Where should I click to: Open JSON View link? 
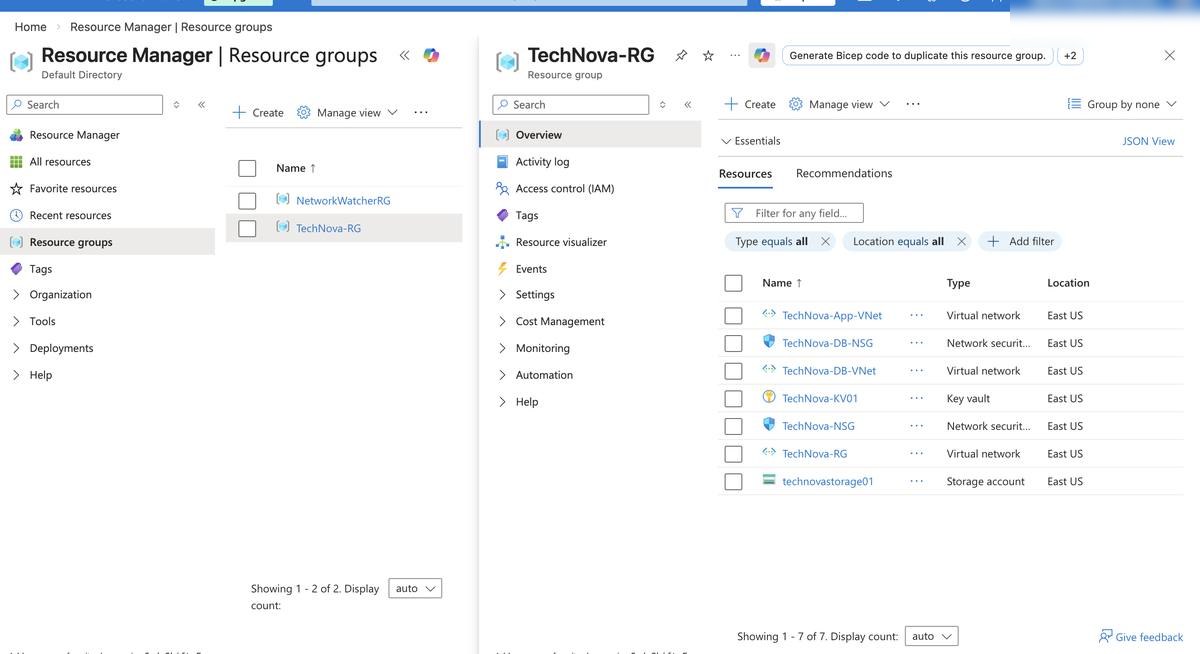(x=1149, y=141)
